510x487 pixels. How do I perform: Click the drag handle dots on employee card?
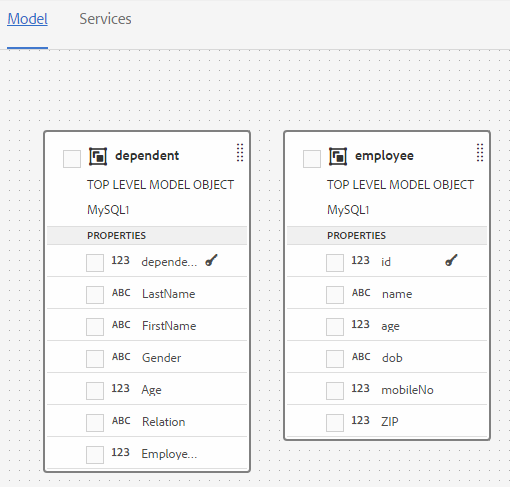tap(480, 153)
